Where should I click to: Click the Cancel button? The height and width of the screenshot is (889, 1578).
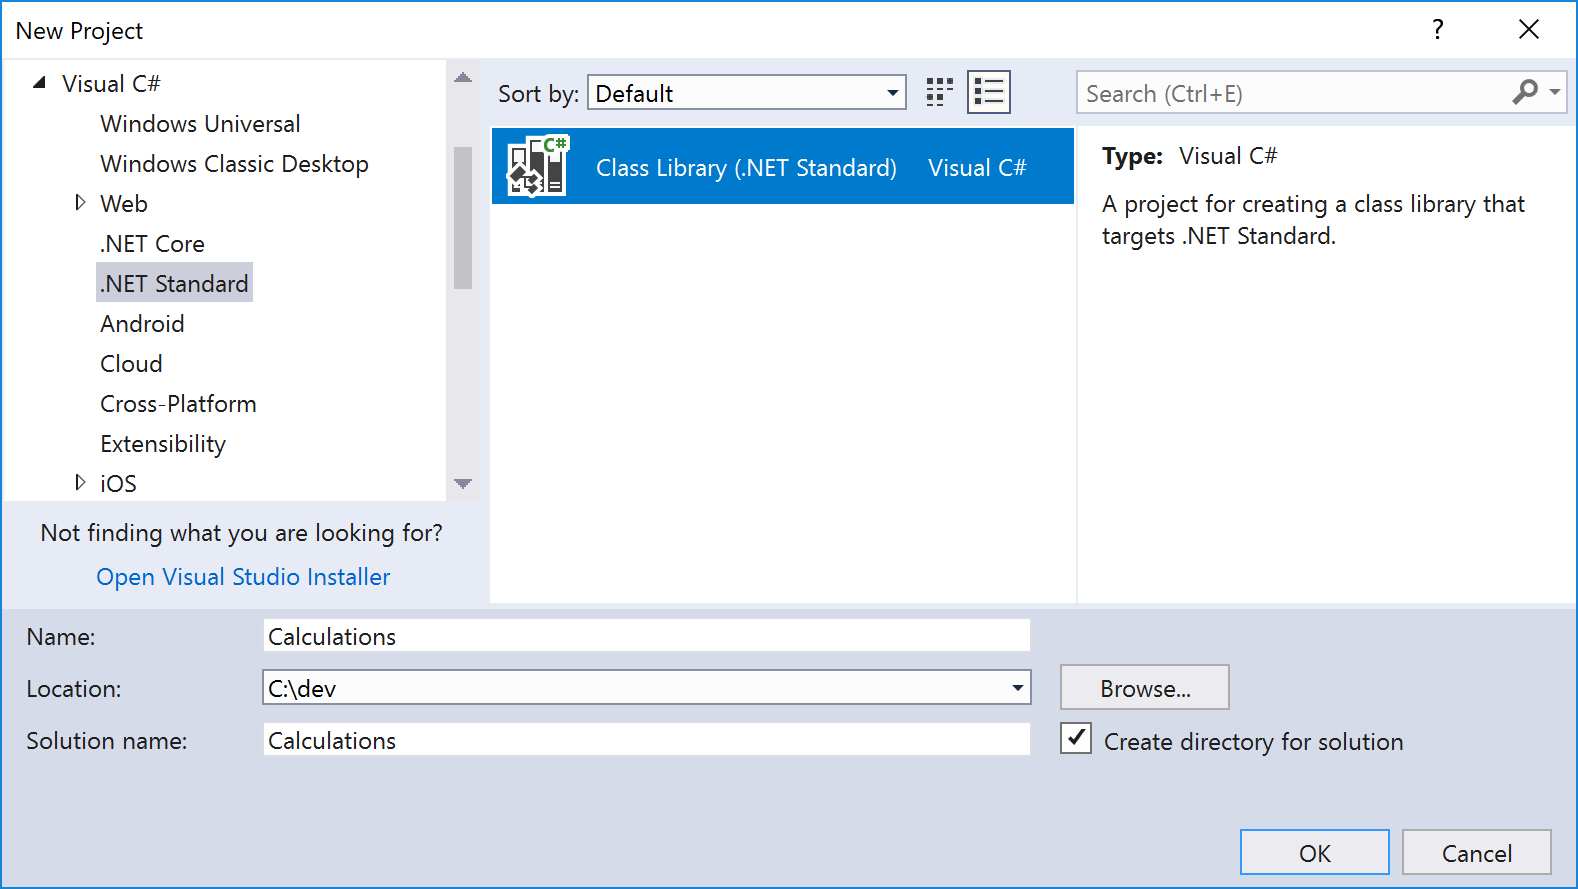click(x=1477, y=853)
